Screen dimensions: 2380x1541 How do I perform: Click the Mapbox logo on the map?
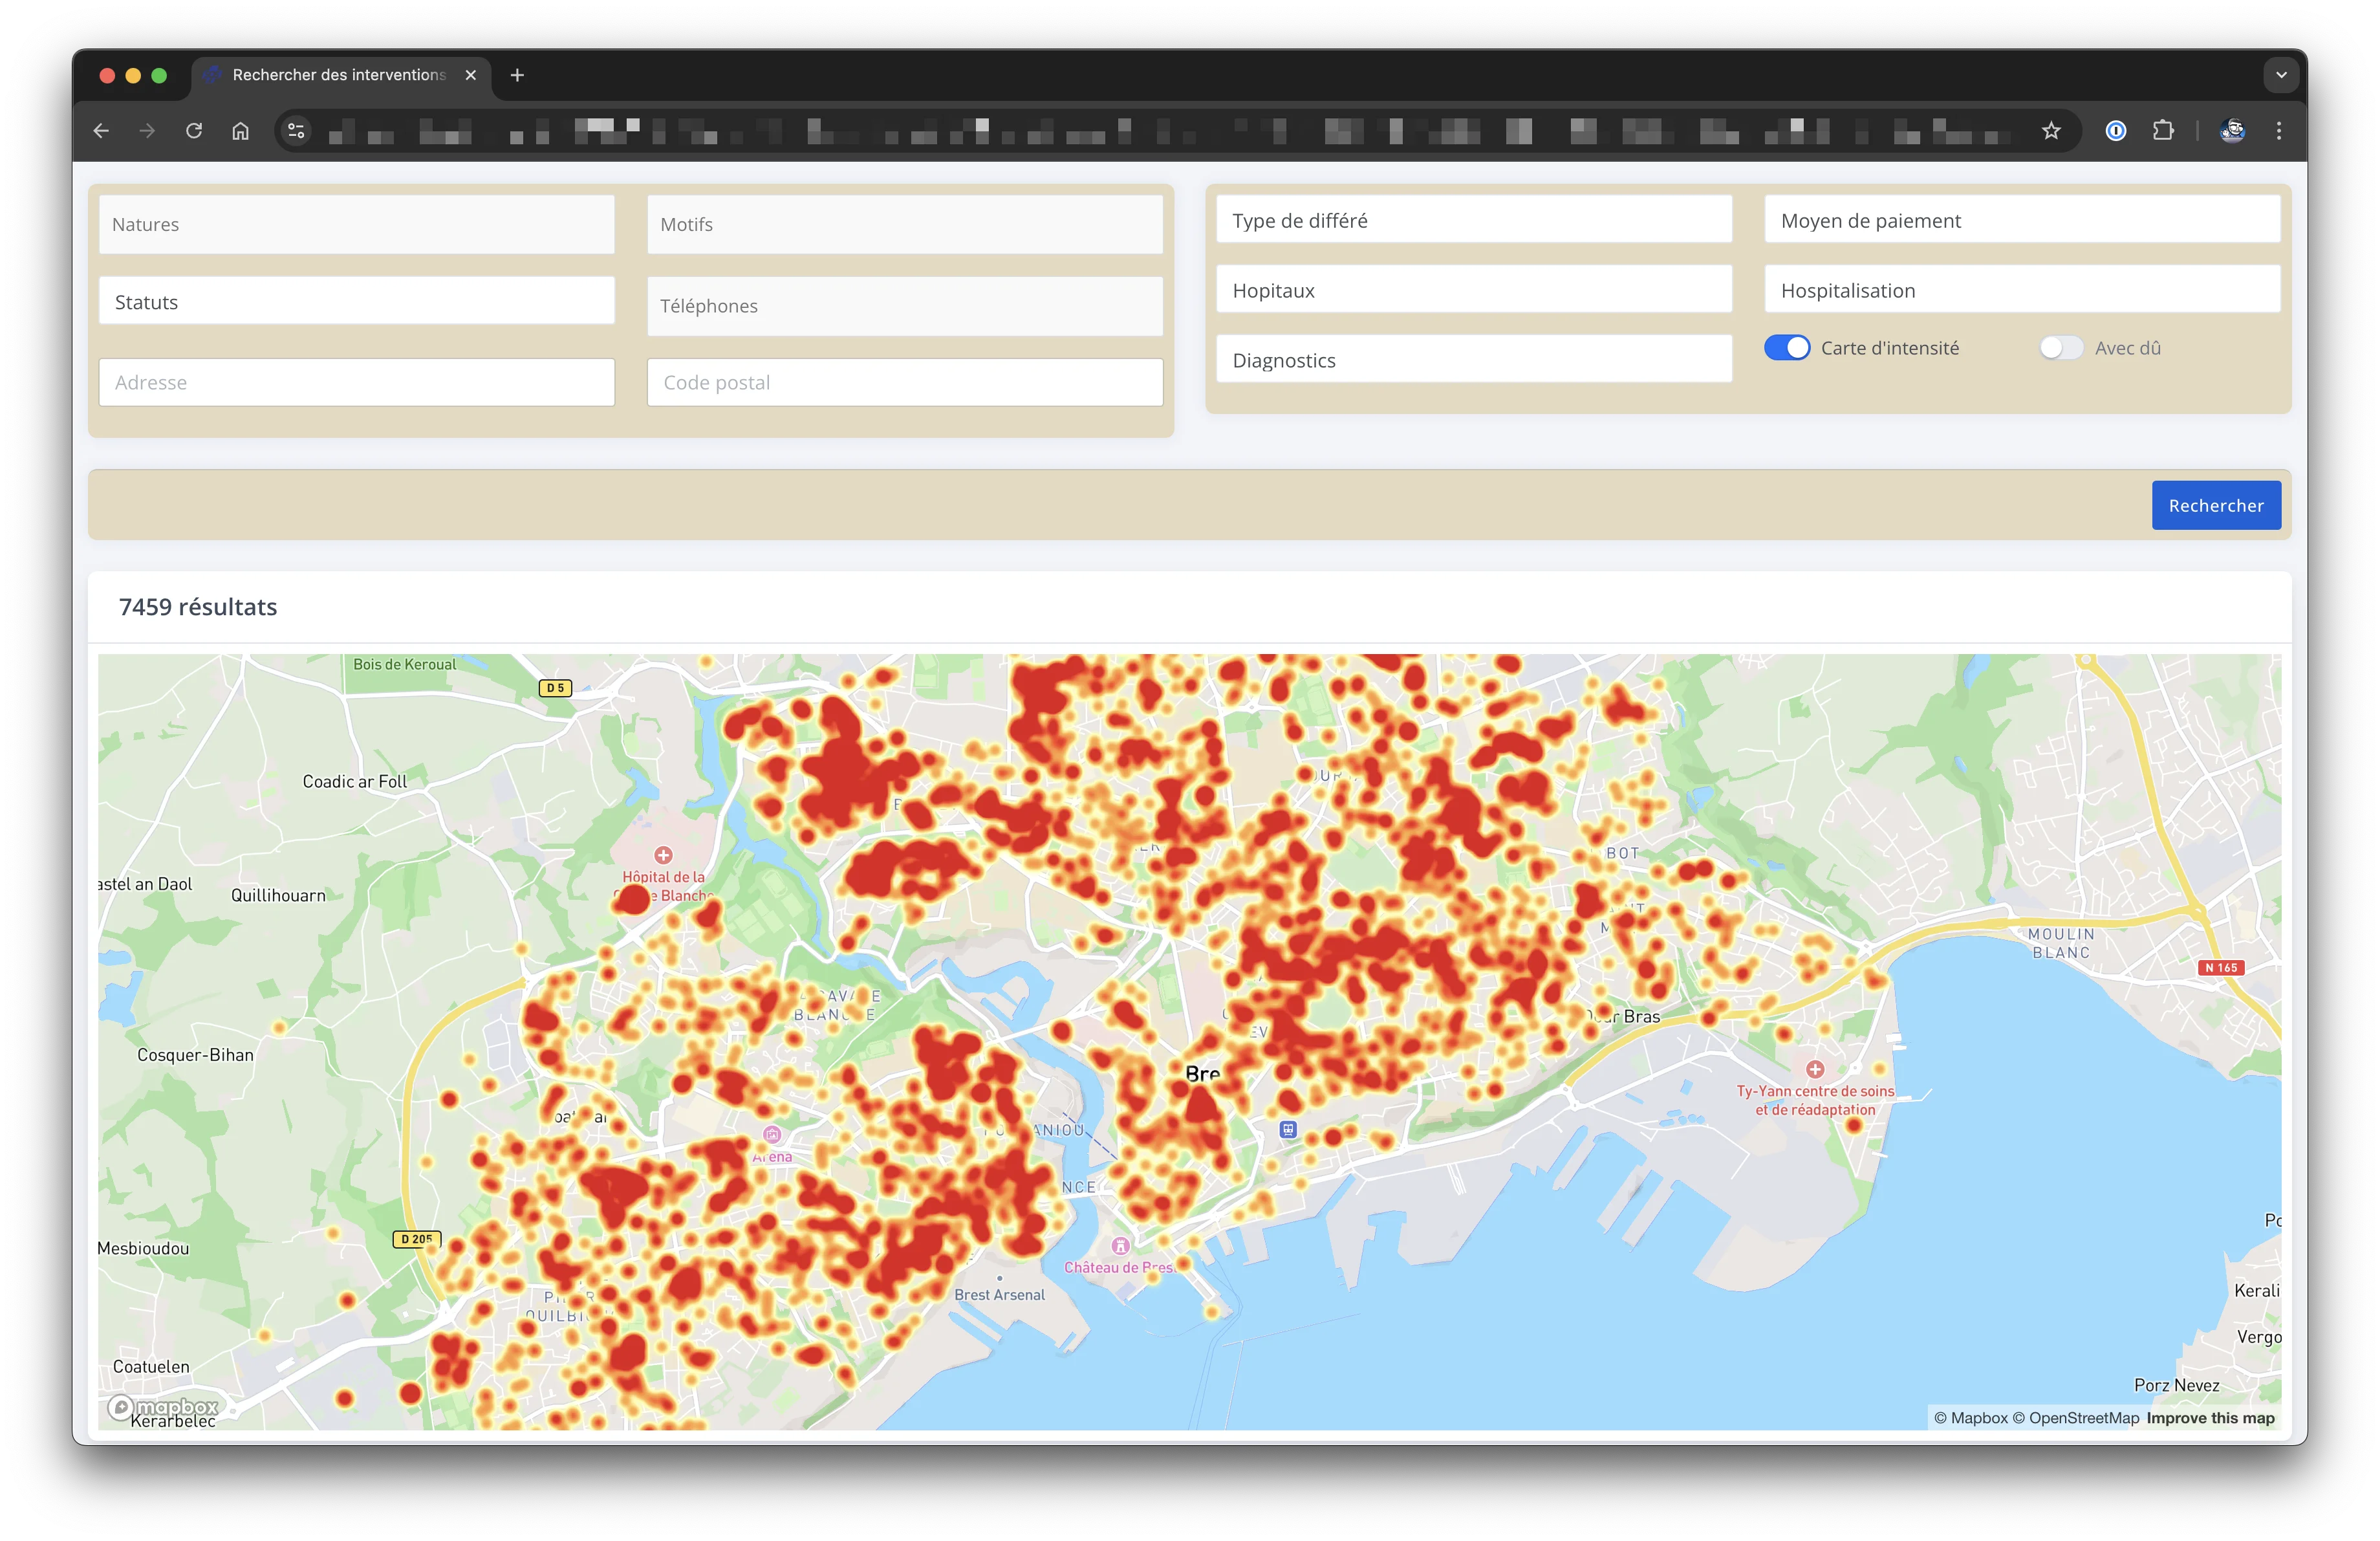pos(164,1407)
